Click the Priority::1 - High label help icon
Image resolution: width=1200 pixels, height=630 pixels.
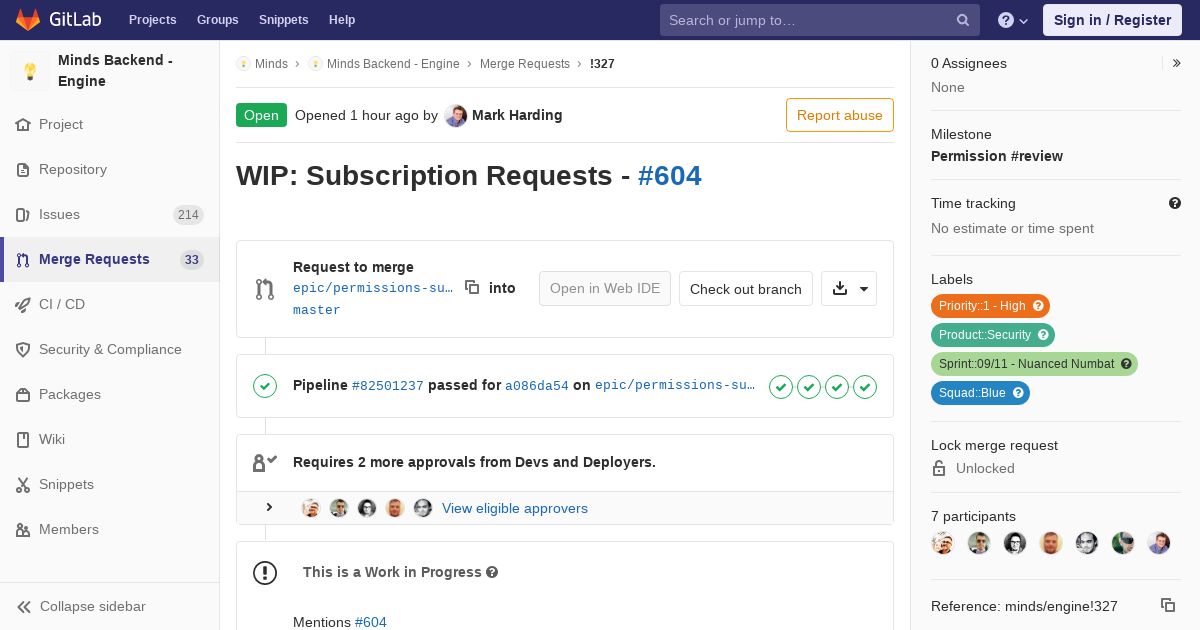coord(1038,306)
